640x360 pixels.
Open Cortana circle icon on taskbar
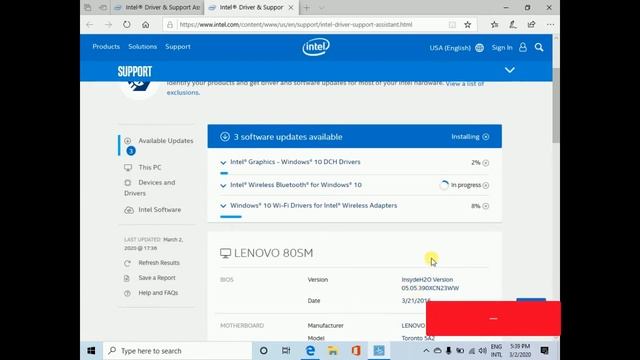tap(264, 351)
